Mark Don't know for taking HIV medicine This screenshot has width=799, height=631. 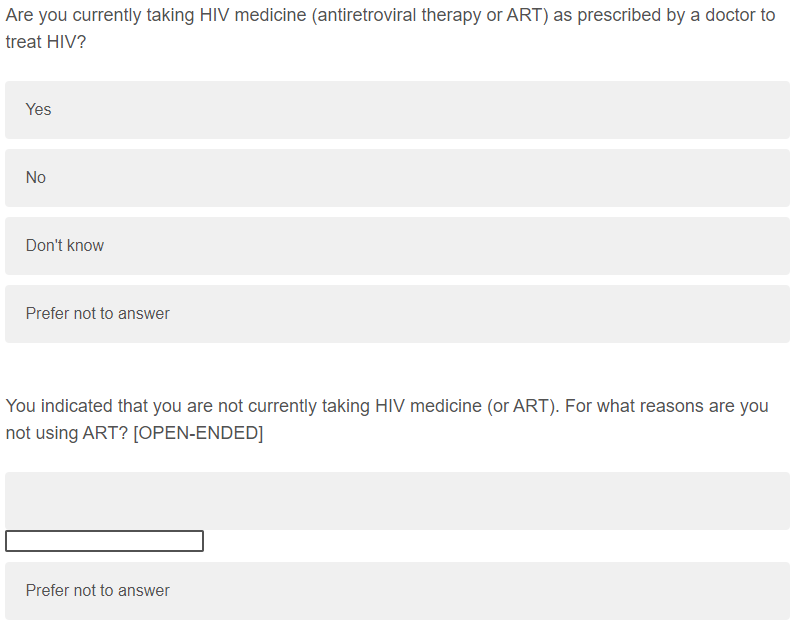(x=397, y=246)
